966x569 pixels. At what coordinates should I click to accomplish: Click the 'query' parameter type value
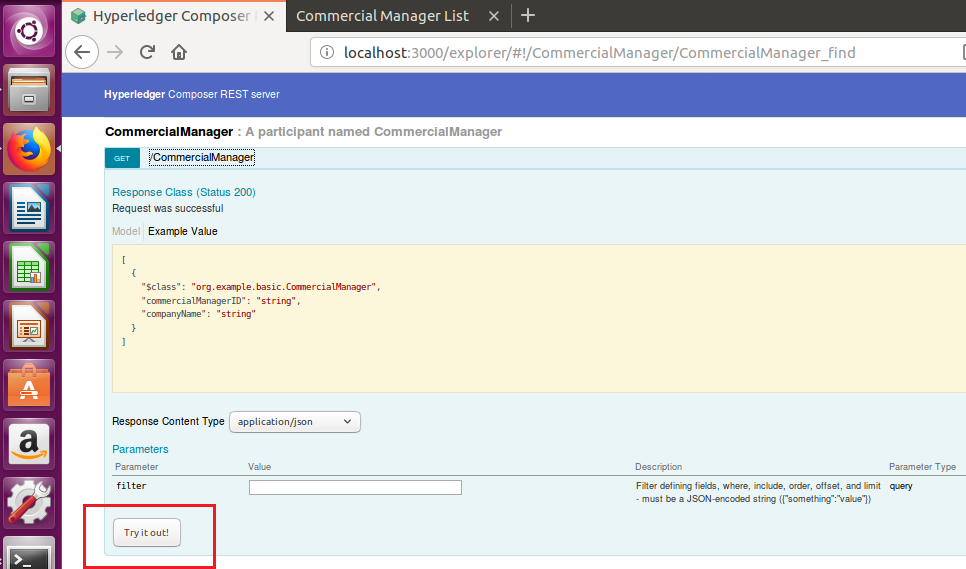tap(901, 486)
